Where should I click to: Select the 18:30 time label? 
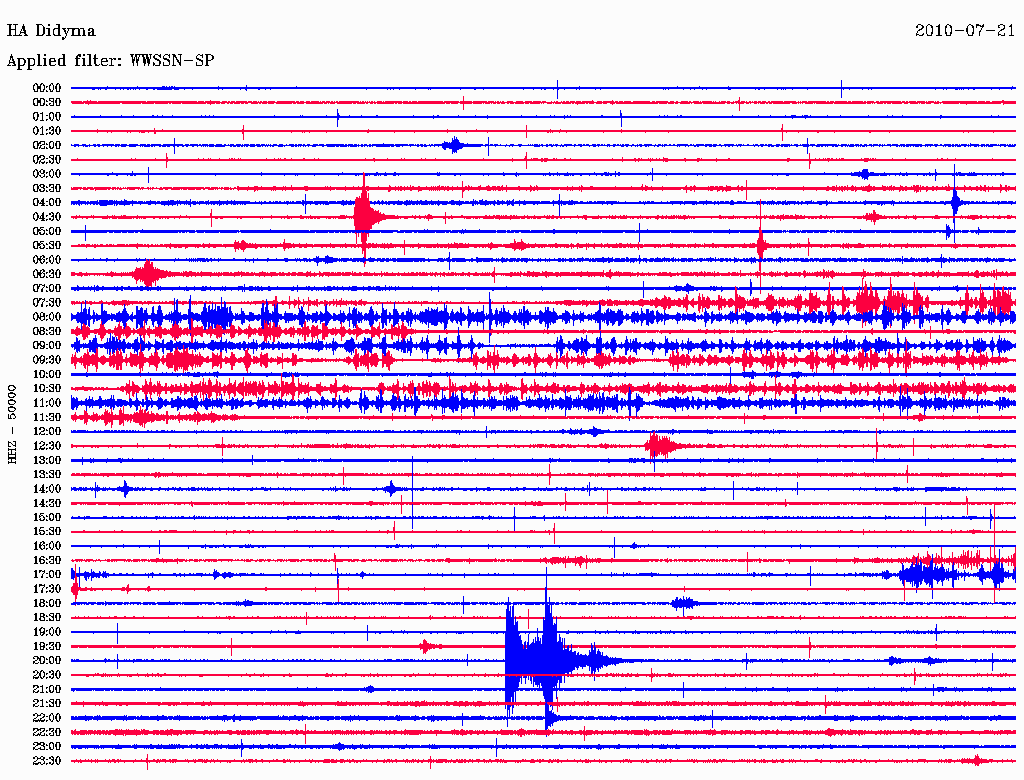point(46,618)
